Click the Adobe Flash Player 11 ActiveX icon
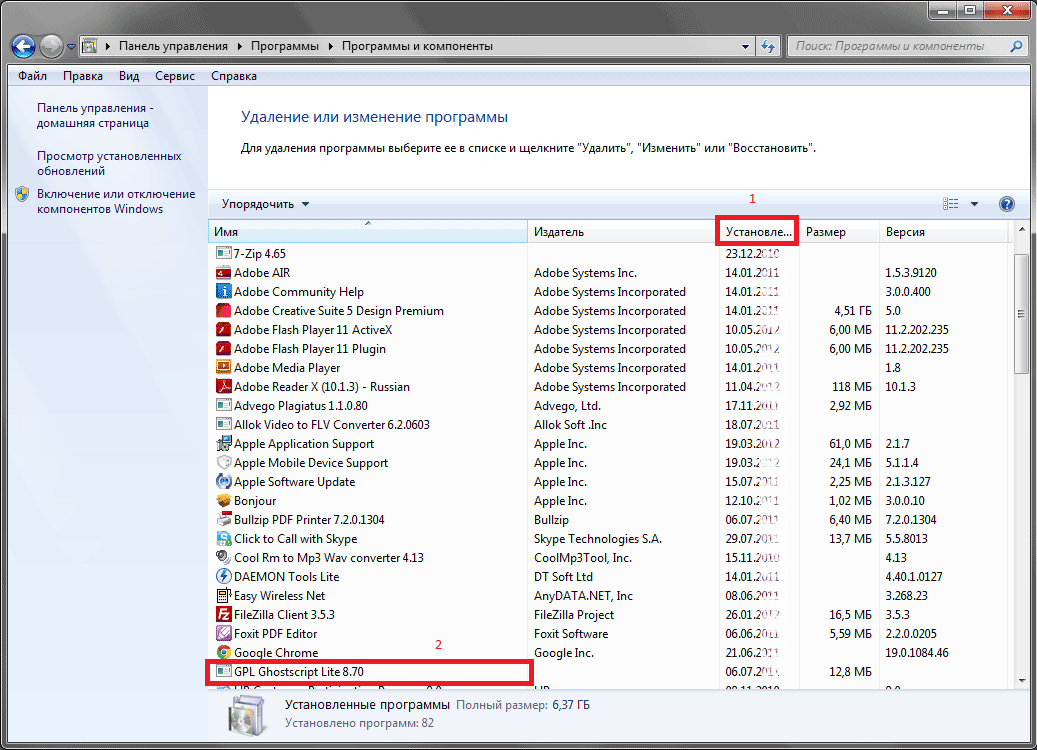Image resolution: width=1037 pixels, height=750 pixels. coord(224,330)
